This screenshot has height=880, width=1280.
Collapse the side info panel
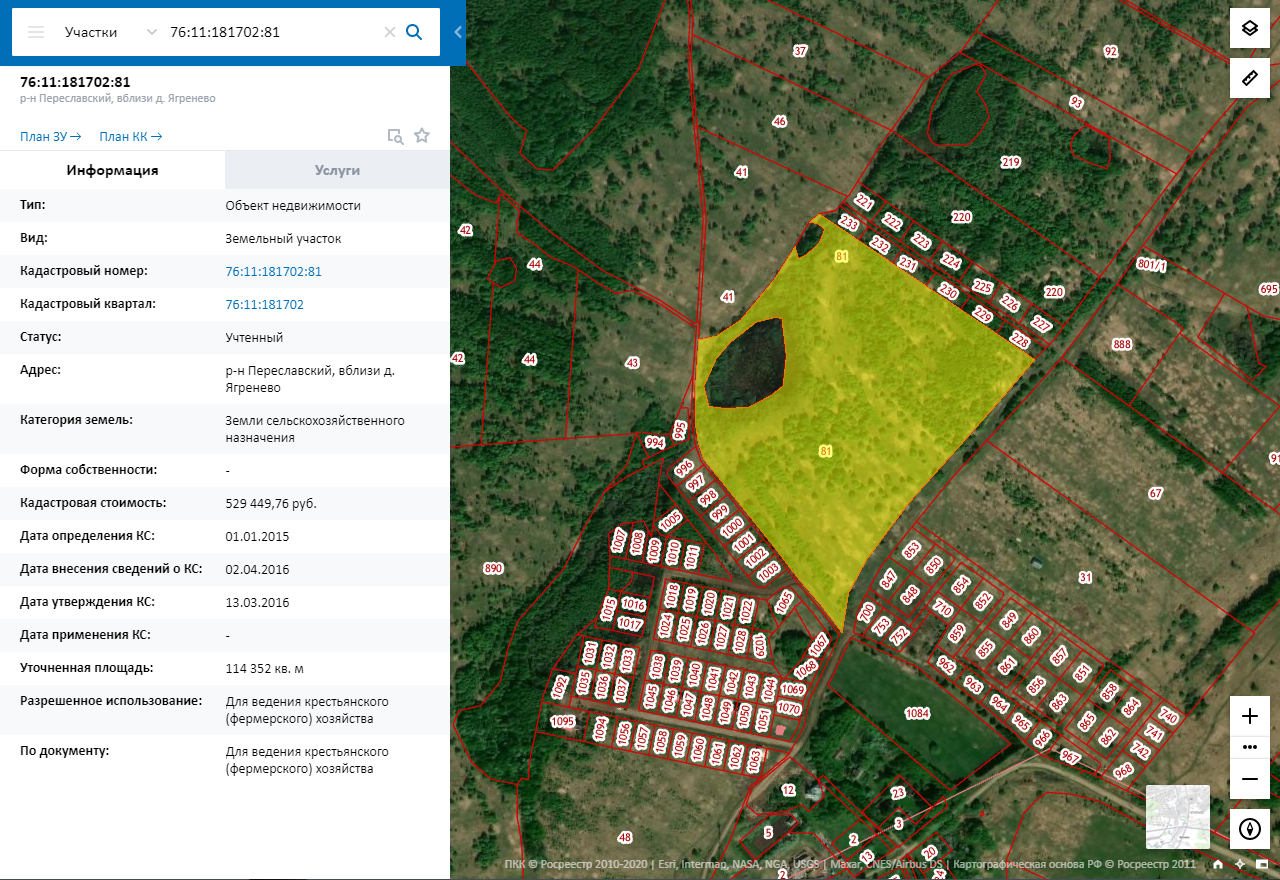tap(458, 32)
